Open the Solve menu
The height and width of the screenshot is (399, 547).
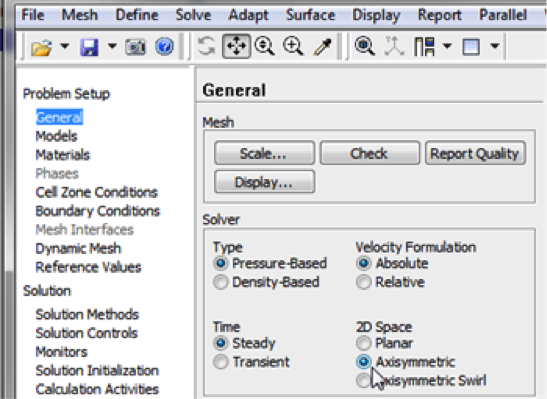pos(193,15)
